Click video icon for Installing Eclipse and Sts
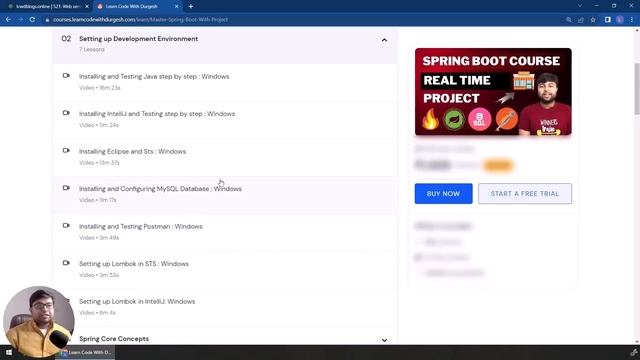 tap(66, 151)
